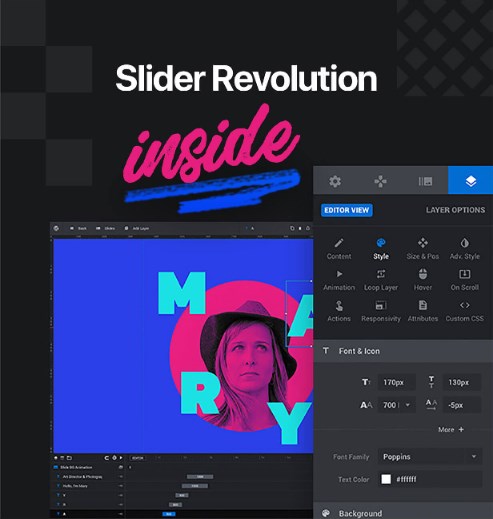Viewport: 493px width, 519px height.
Task: Open the Poppins font family dropdown
Action: 430,457
